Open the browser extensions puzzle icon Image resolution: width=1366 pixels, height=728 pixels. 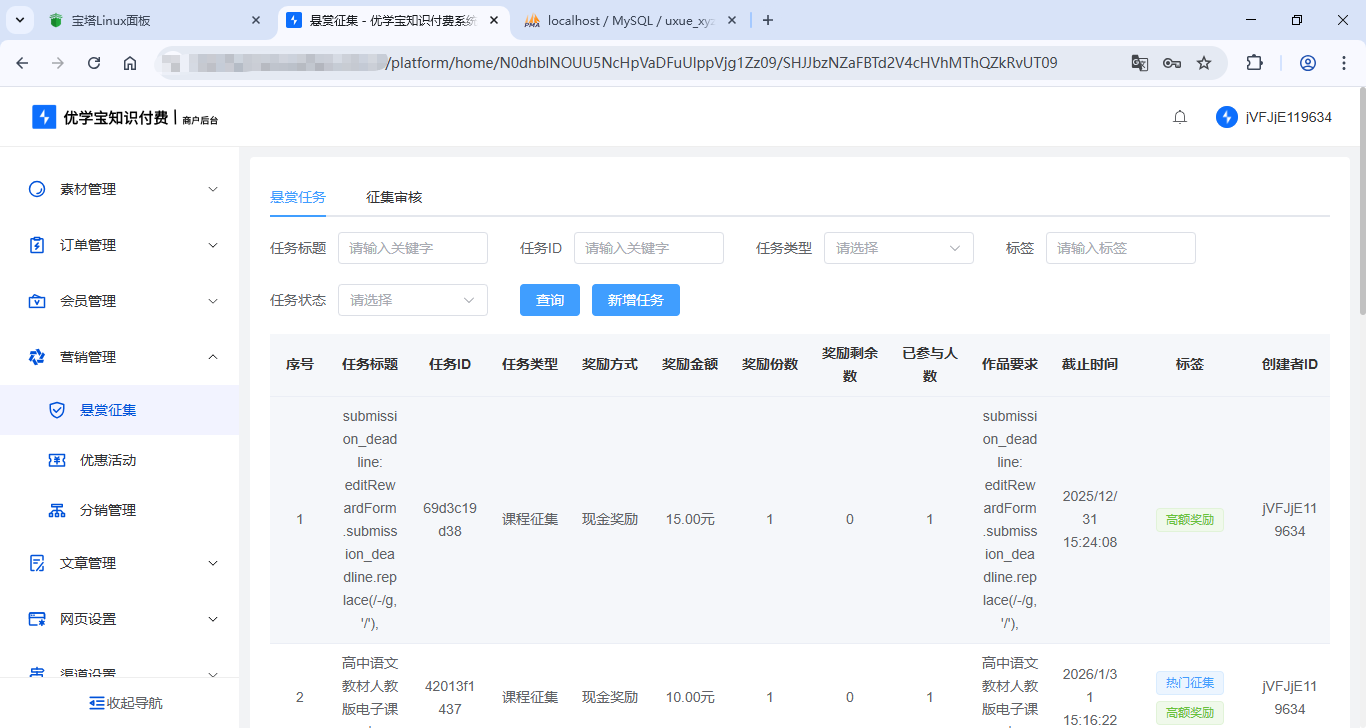[x=1254, y=63]
